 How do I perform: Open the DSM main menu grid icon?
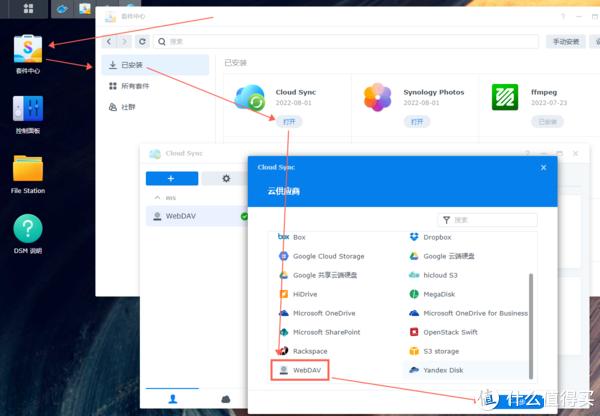point(28,8)
